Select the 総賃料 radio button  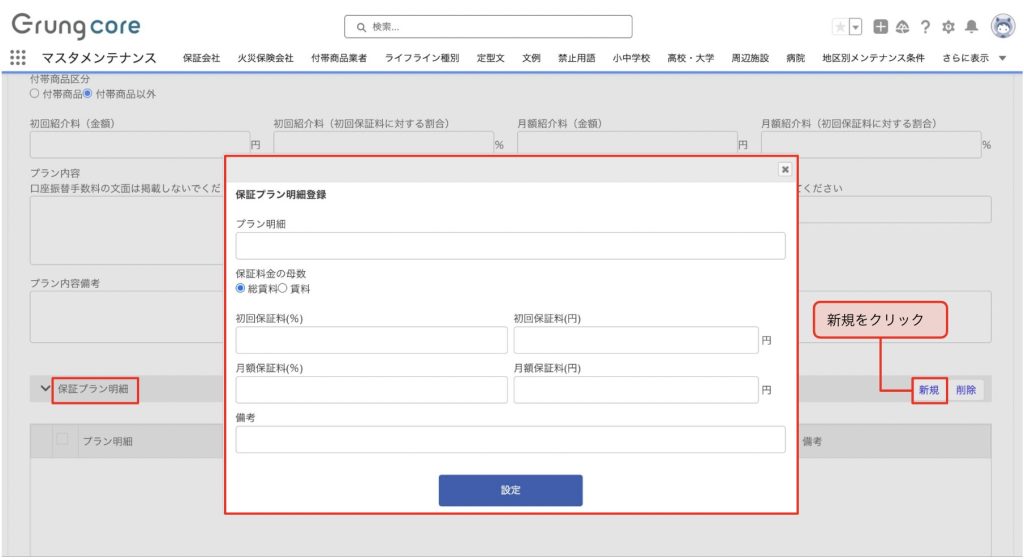click(x=241, y=288)
